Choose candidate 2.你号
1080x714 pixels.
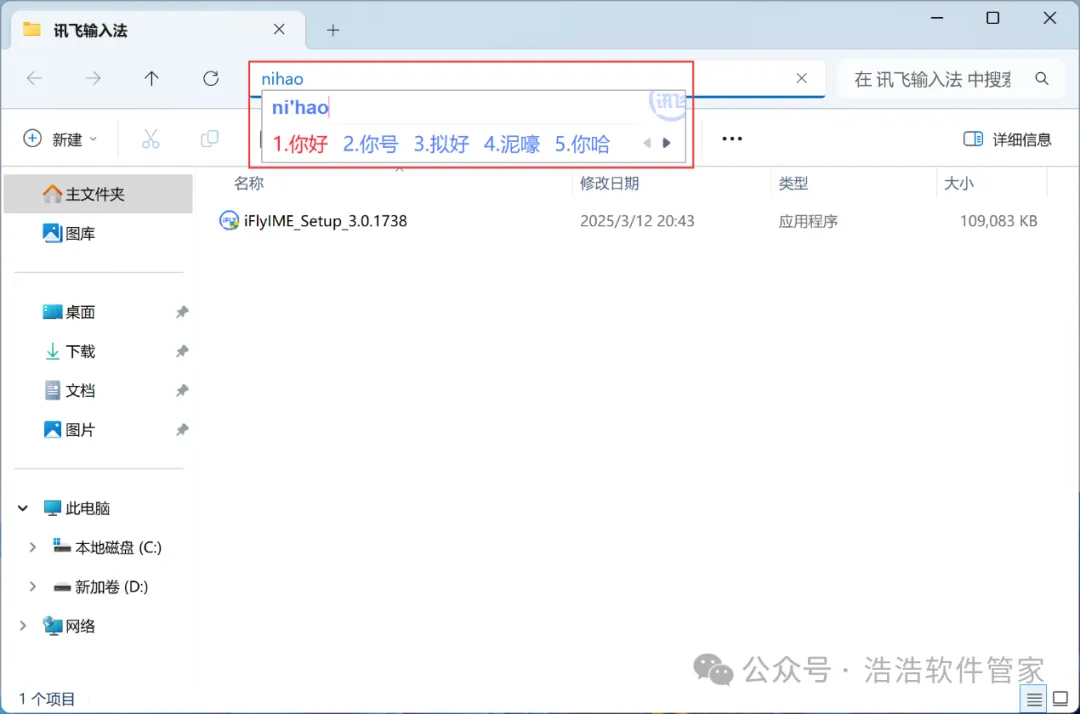pos(371,144)
